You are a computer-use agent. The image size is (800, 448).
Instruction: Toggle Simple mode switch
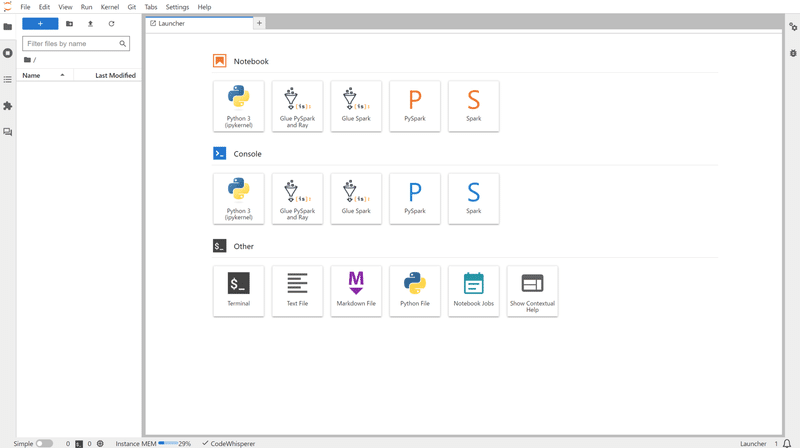click(x=44, y=443)
